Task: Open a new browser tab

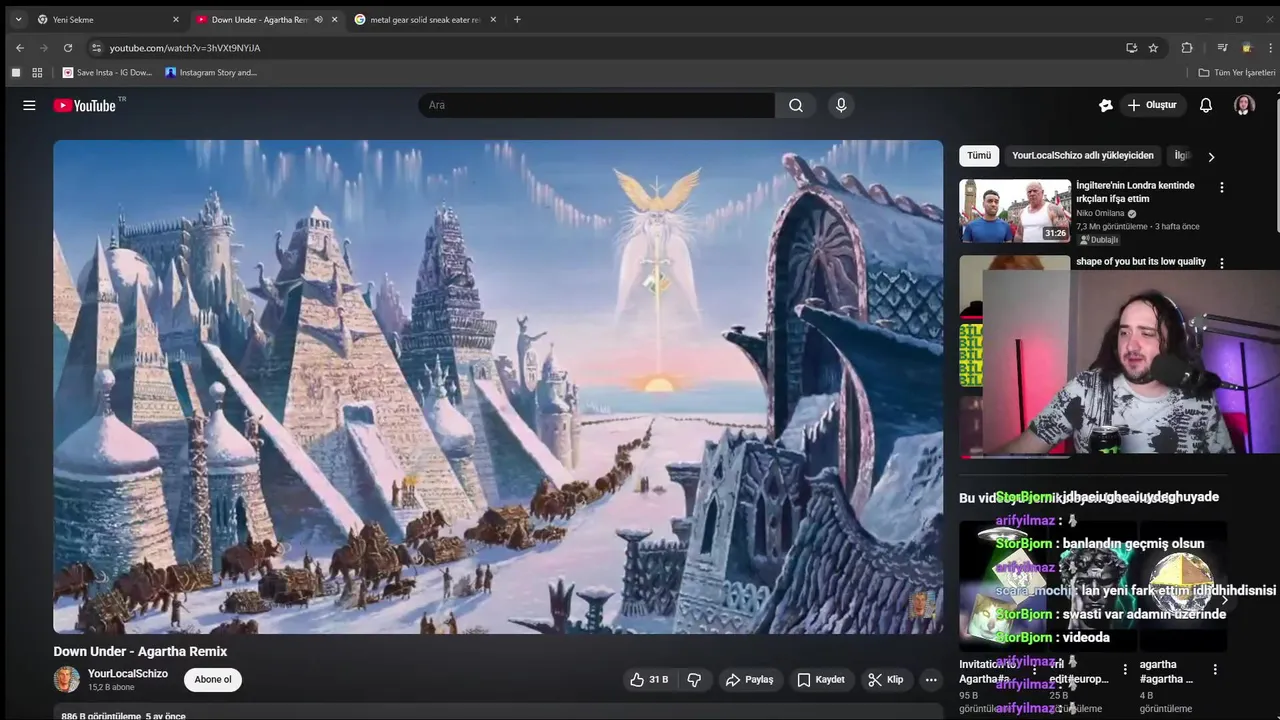Action: 517,19
